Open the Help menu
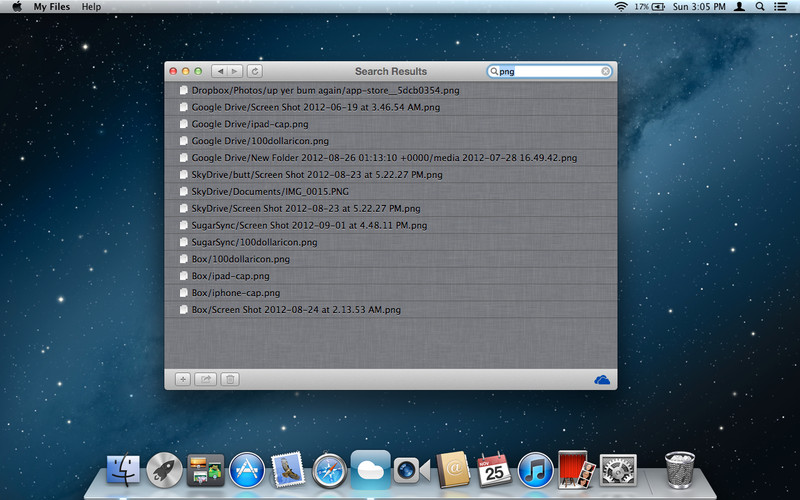The width and height of the screenshot is (800, 500). [x=91, y=7]
